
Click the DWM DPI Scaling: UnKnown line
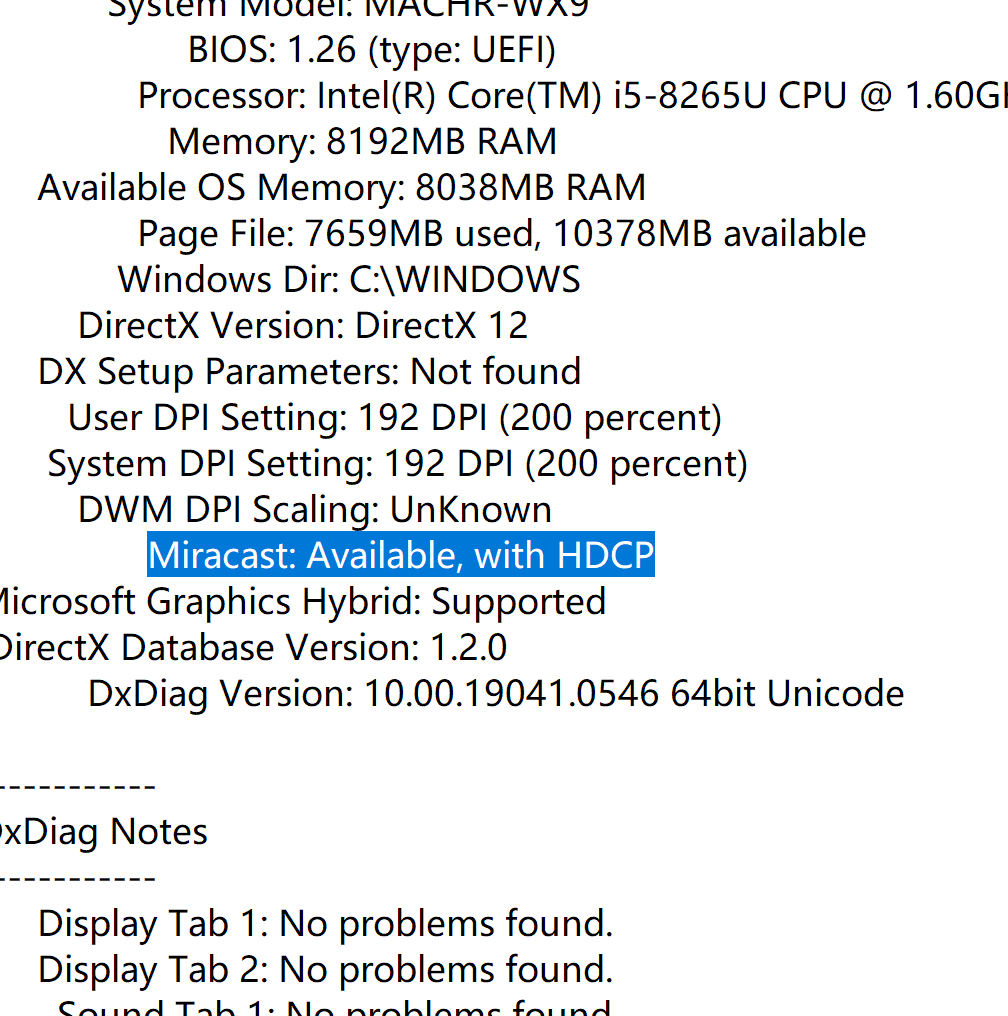click(315, 510)
